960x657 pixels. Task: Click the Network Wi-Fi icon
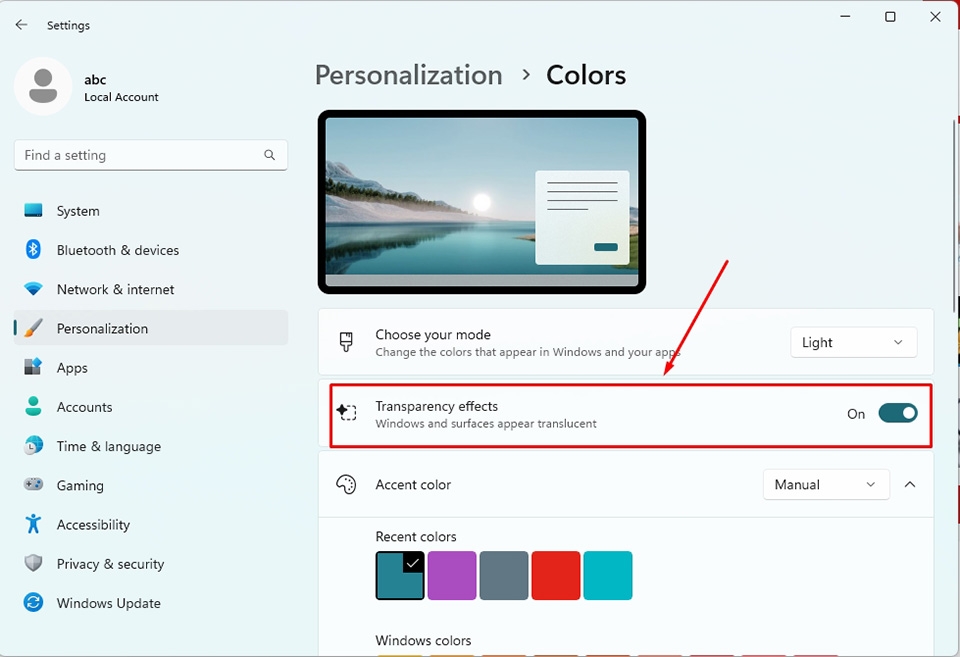pos(33,289)
